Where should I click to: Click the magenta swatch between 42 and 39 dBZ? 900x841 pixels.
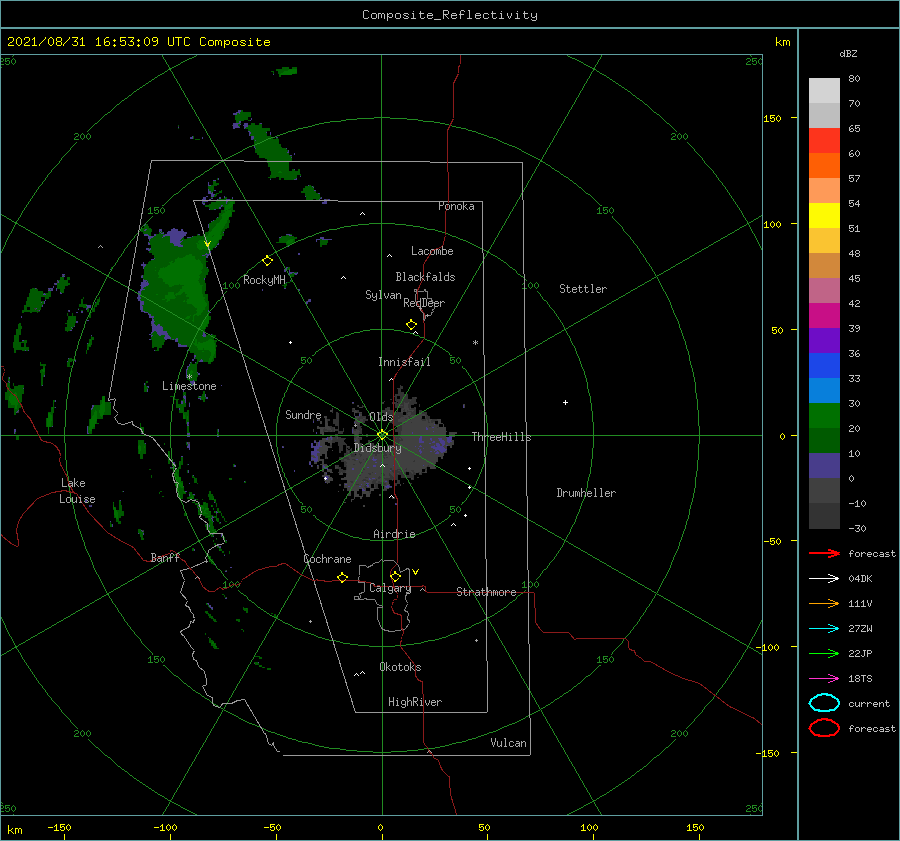(824, 316)
